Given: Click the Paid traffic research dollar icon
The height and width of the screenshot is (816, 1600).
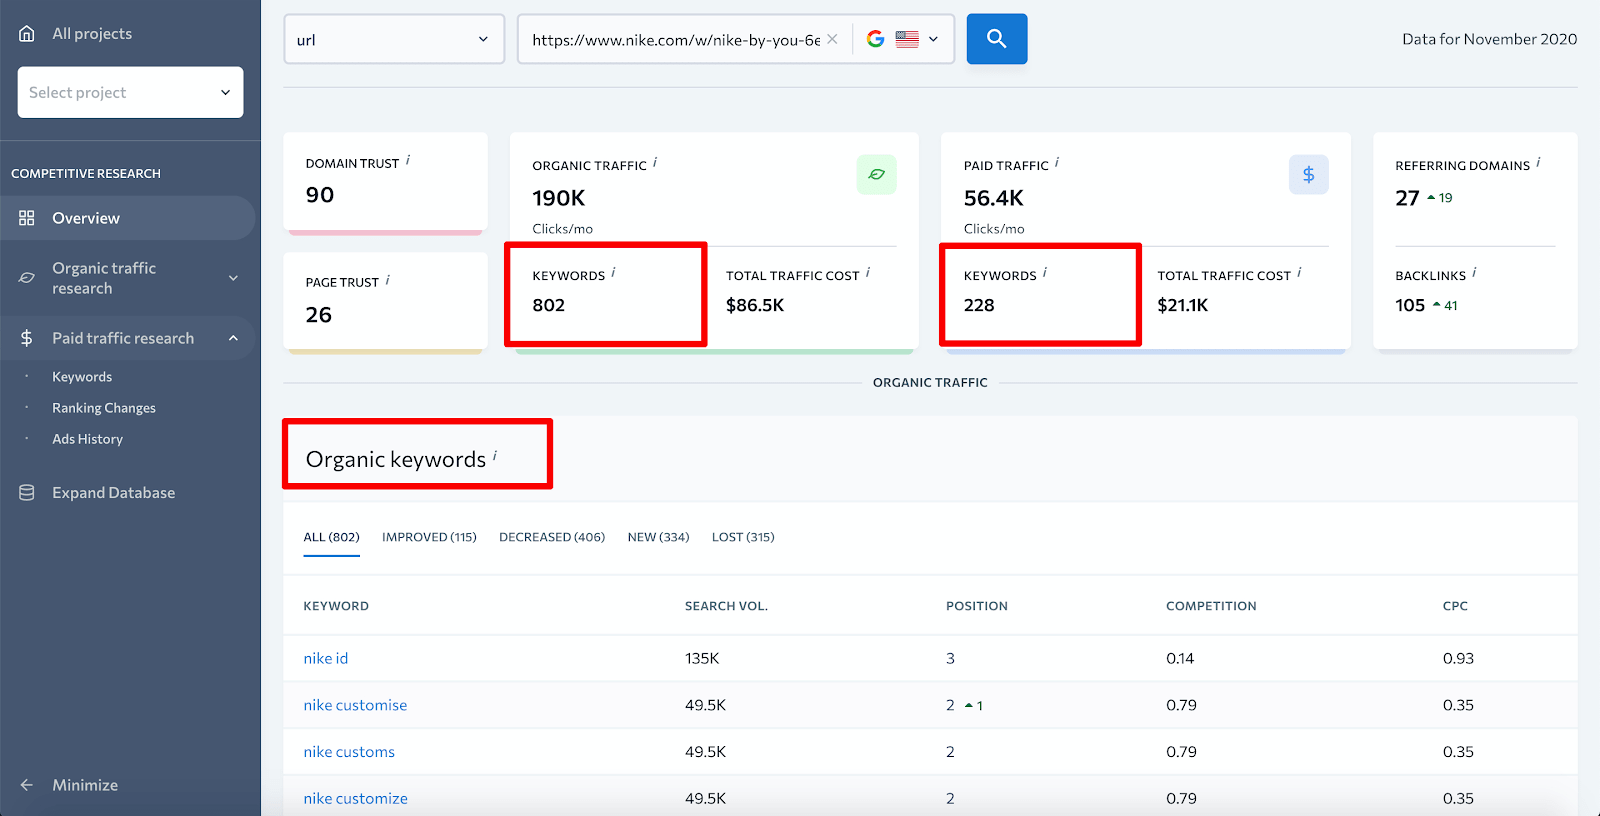Looking at the screenshot, I should click(27, 338).
